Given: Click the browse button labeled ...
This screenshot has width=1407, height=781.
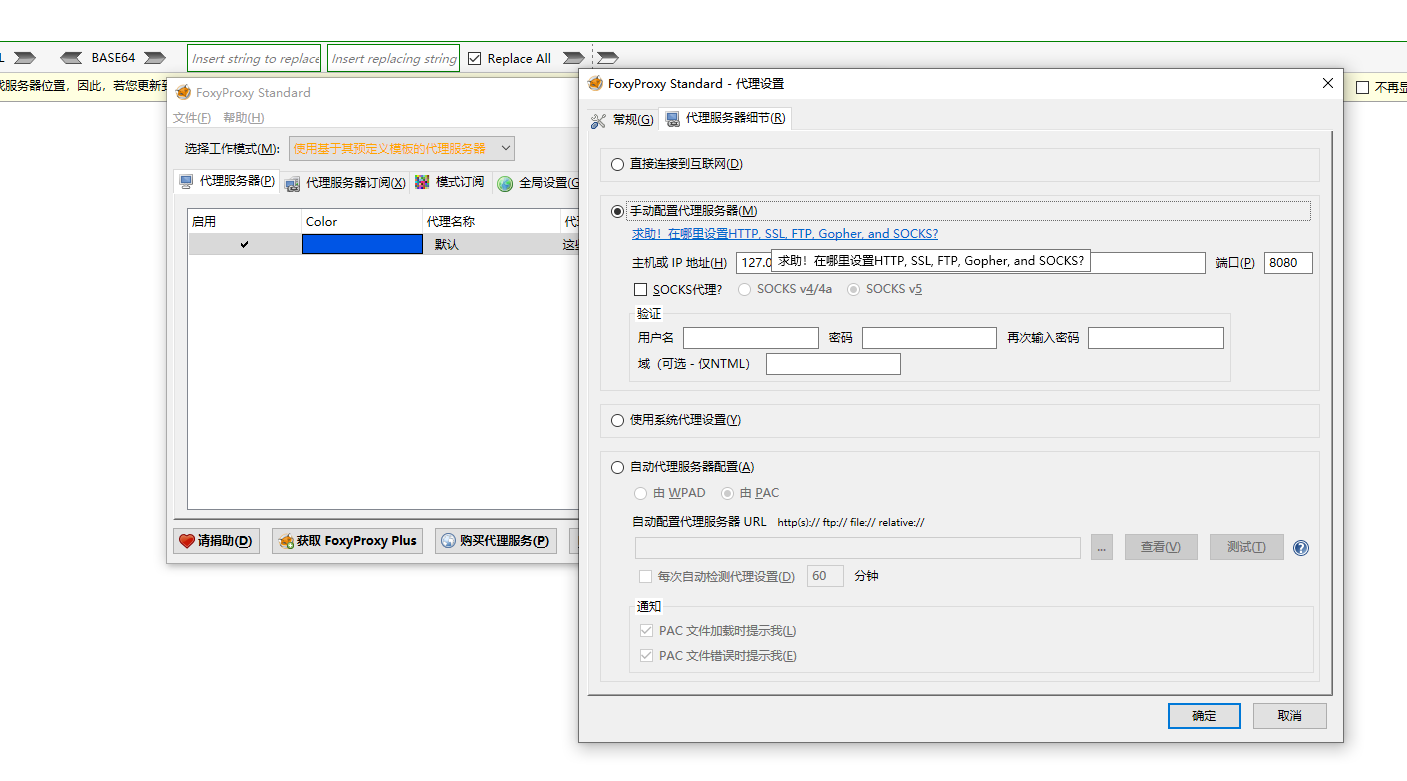Looking at the screenshot, I should tap(1102, 547).
